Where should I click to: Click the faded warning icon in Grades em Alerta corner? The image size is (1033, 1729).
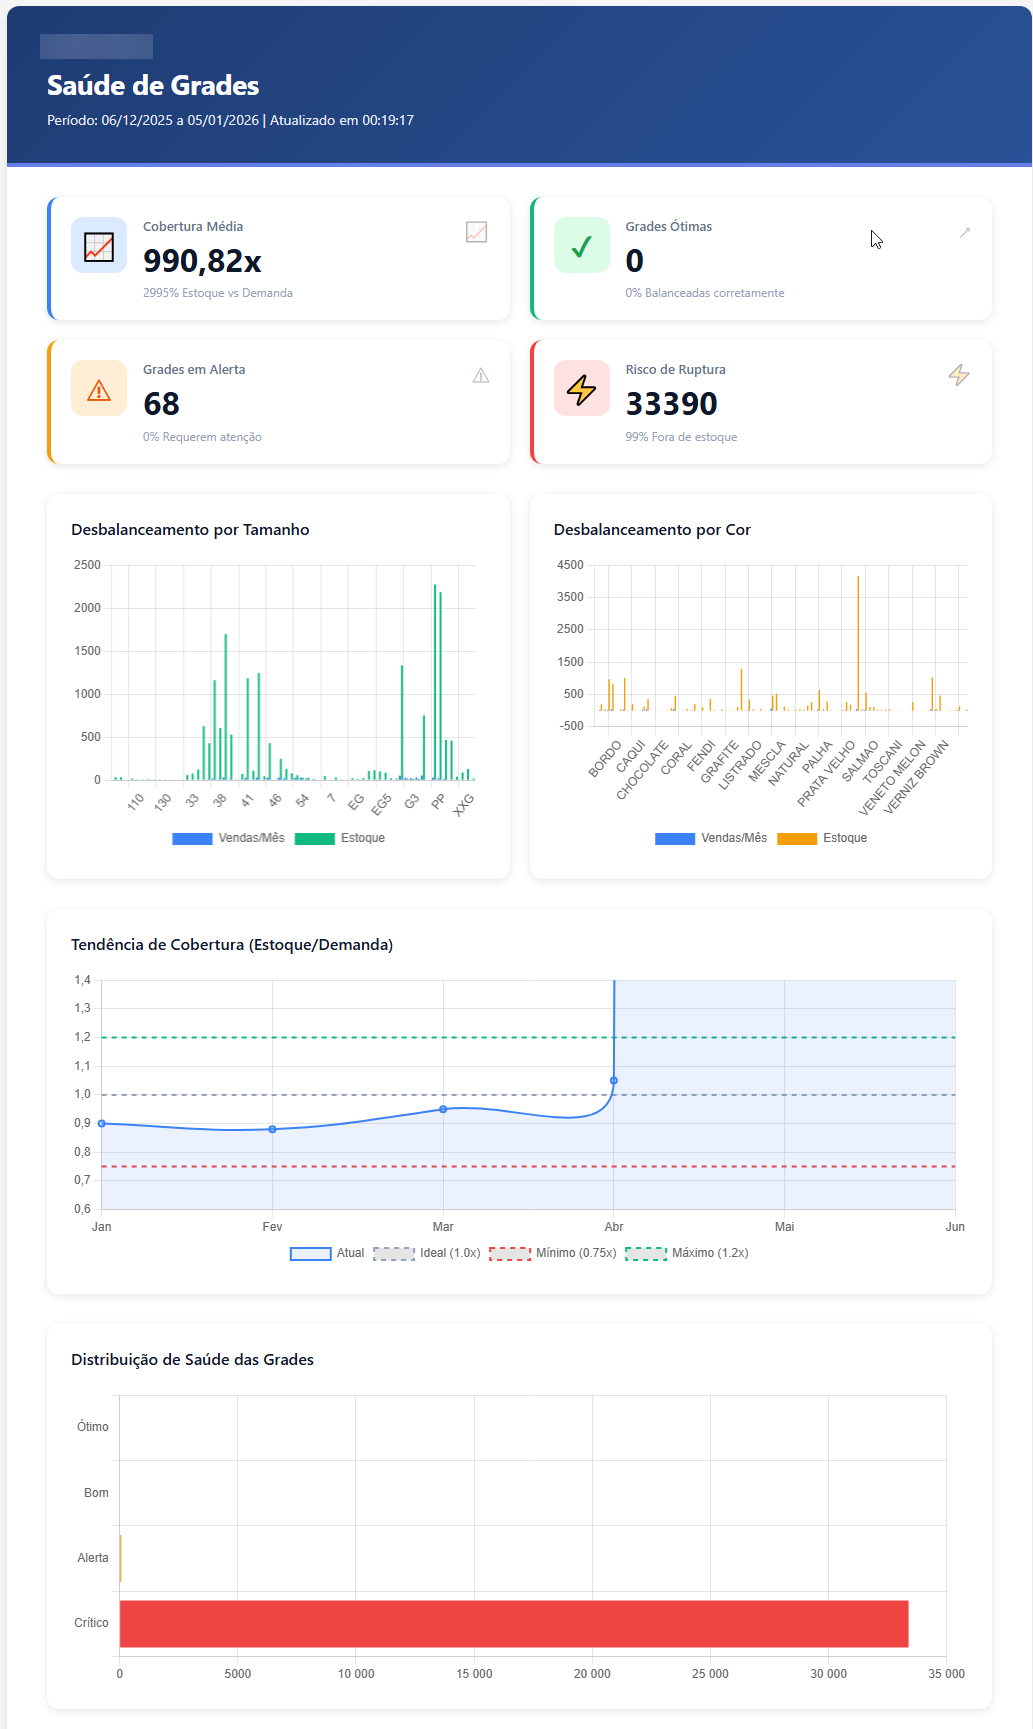click(481, 376)
